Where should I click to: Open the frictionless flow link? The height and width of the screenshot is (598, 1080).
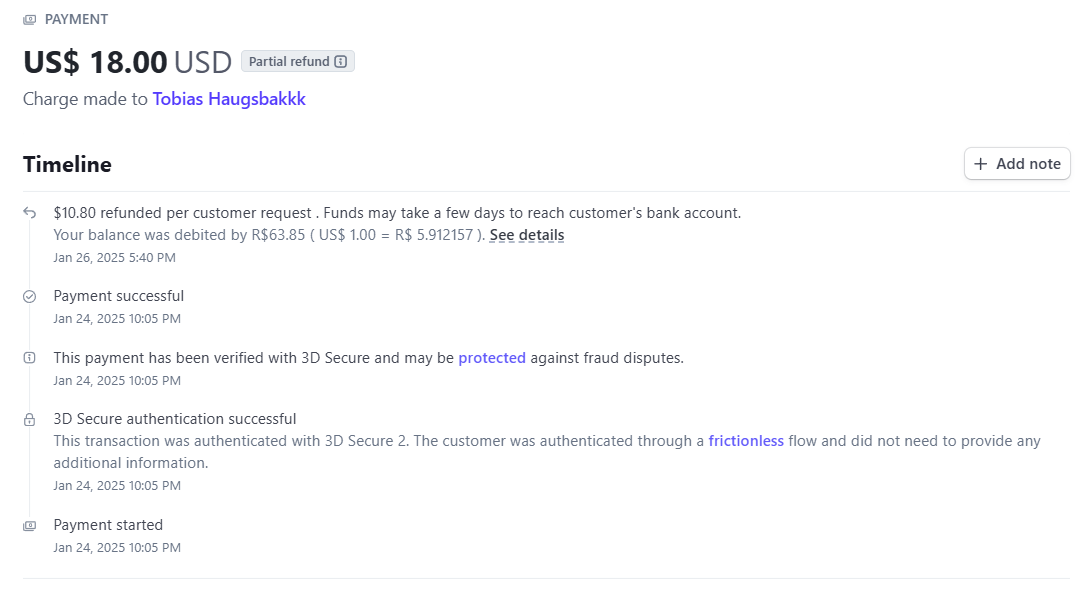click(x=746, y=441)
